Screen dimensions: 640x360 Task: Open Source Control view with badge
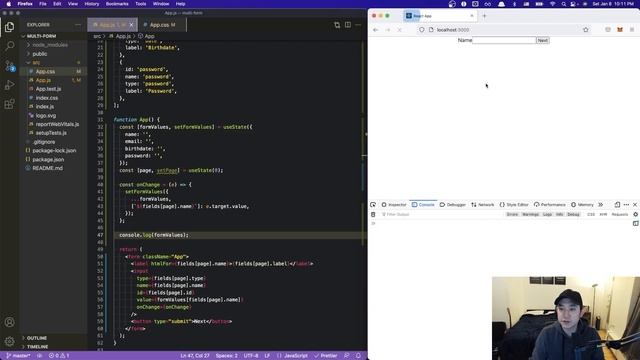point(9,66)
